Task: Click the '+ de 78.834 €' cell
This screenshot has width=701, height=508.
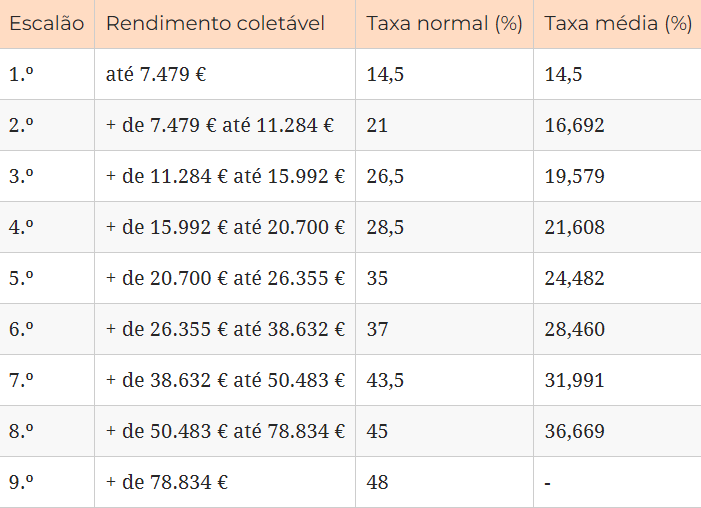Action: (x=167, y=482)
